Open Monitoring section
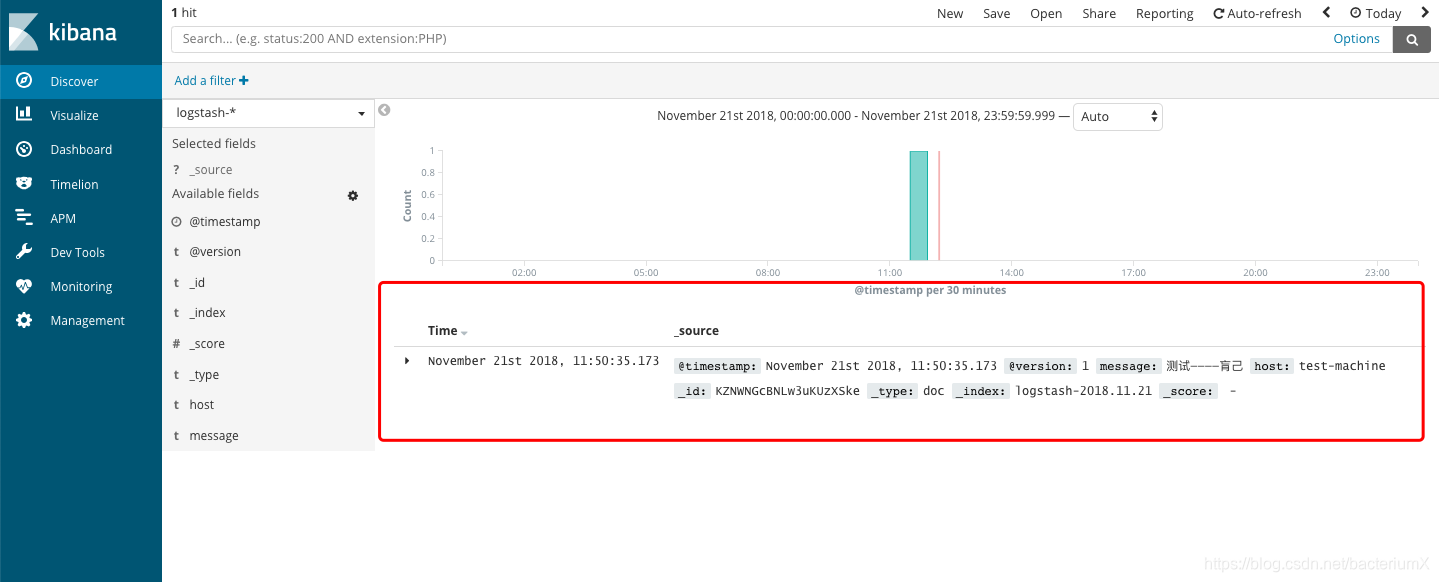This screenshot has width=1439, height=582. click(x=81, y=286)
